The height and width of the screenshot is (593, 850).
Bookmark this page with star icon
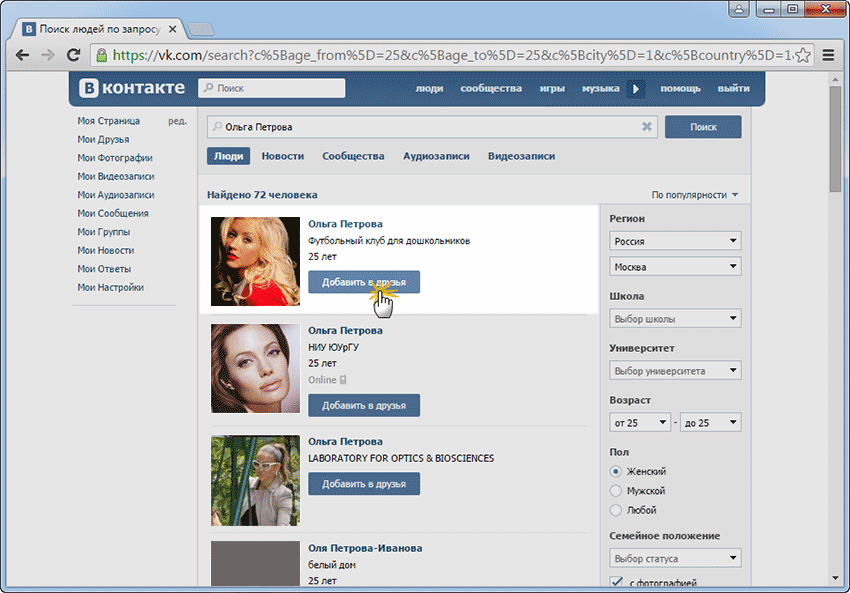coord(801,55)
